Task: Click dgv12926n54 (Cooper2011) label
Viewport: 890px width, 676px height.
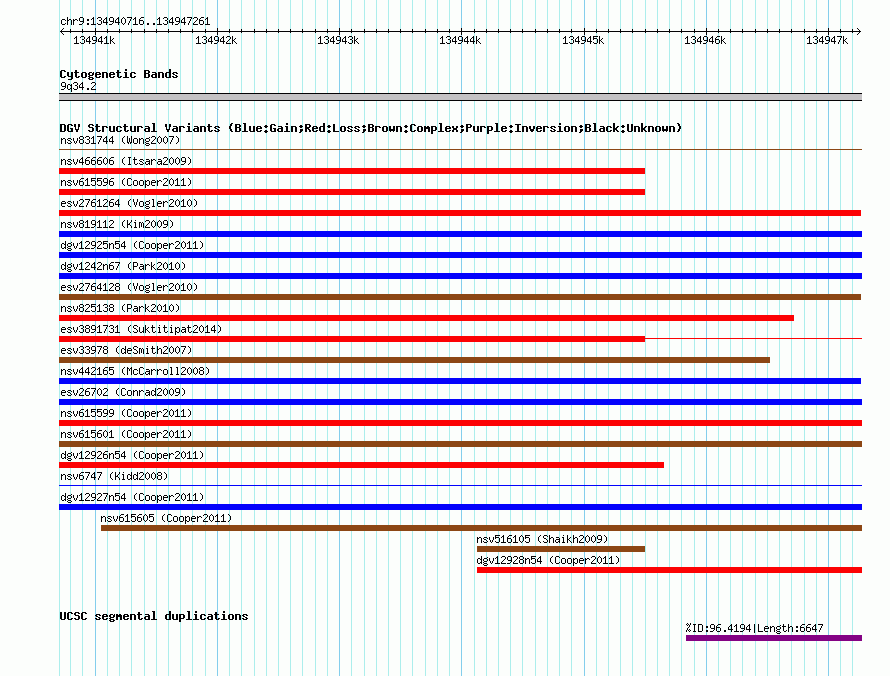Action: coord(132,455)
